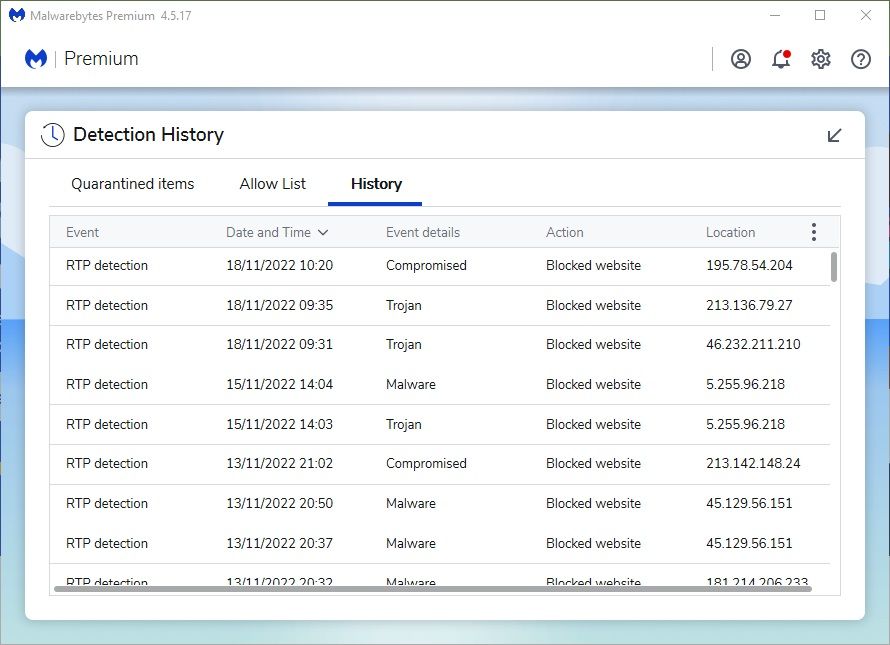The width and height of the screenshot is (890, 645).
Task: Open the settings gear
Action: click(821, 59)
